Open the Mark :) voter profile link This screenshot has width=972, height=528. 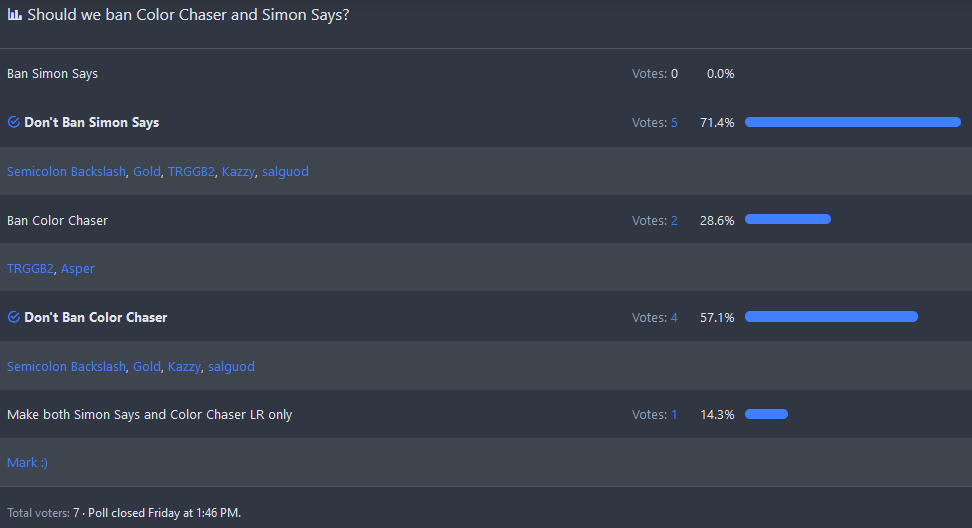pos(27,463)
